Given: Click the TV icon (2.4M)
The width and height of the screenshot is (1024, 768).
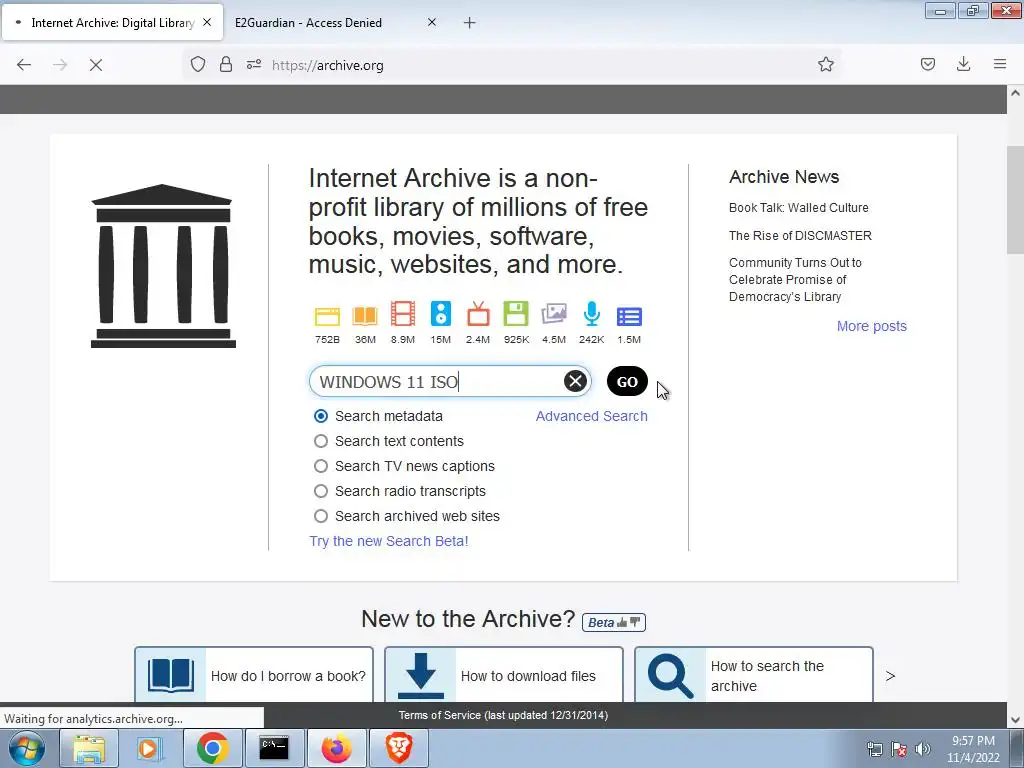Looking at the screenshot, I should [478, 314].
